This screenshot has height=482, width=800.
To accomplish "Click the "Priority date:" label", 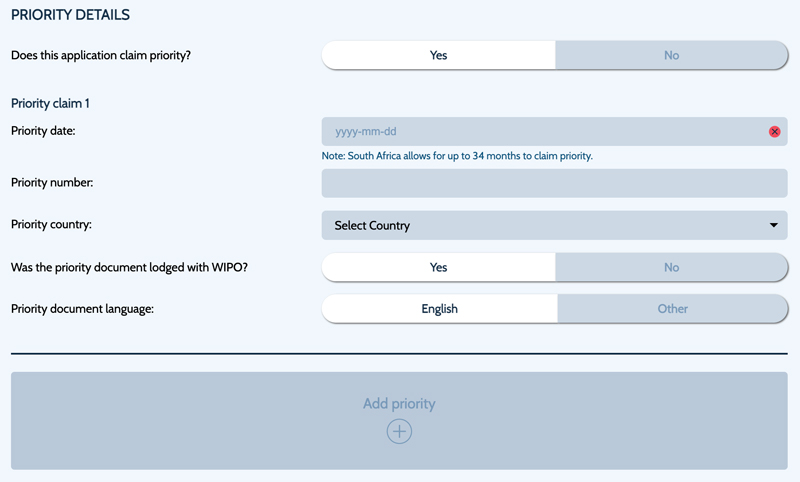I will 43,131.
